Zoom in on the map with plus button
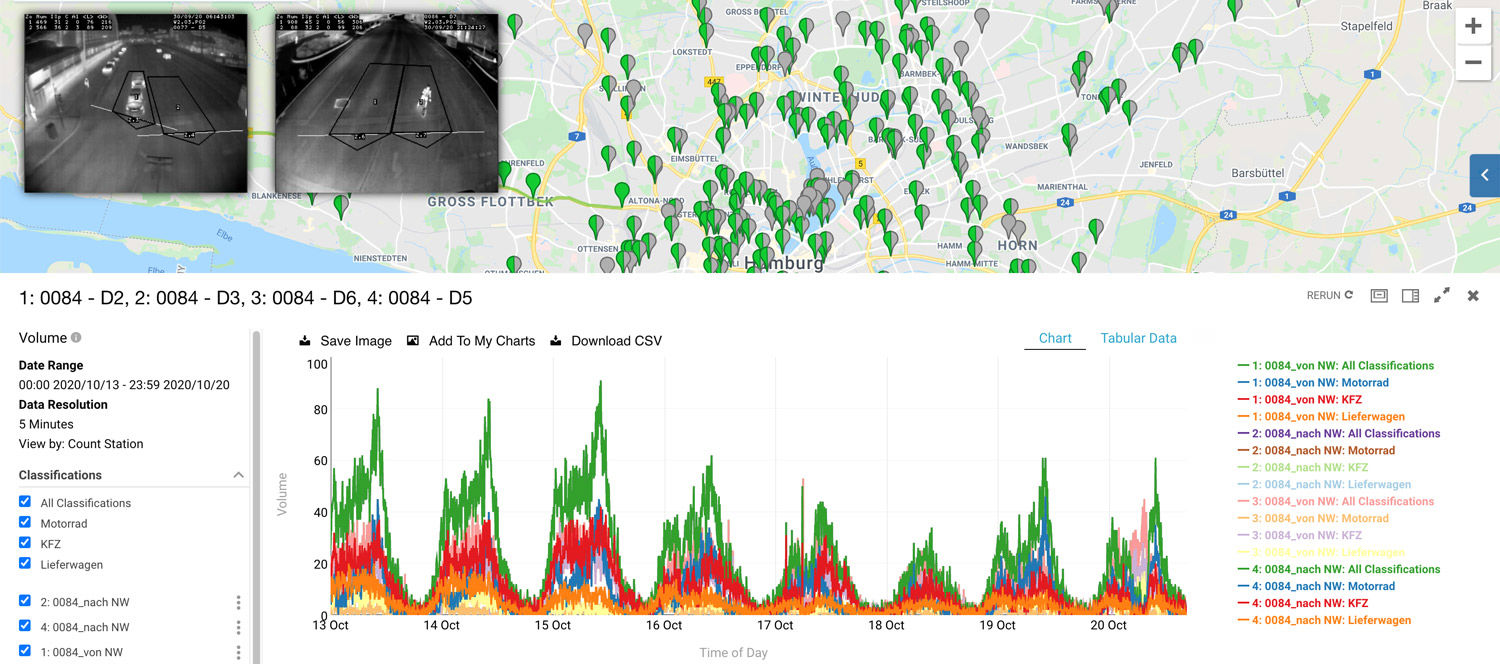 click(x=1472, y=27)
